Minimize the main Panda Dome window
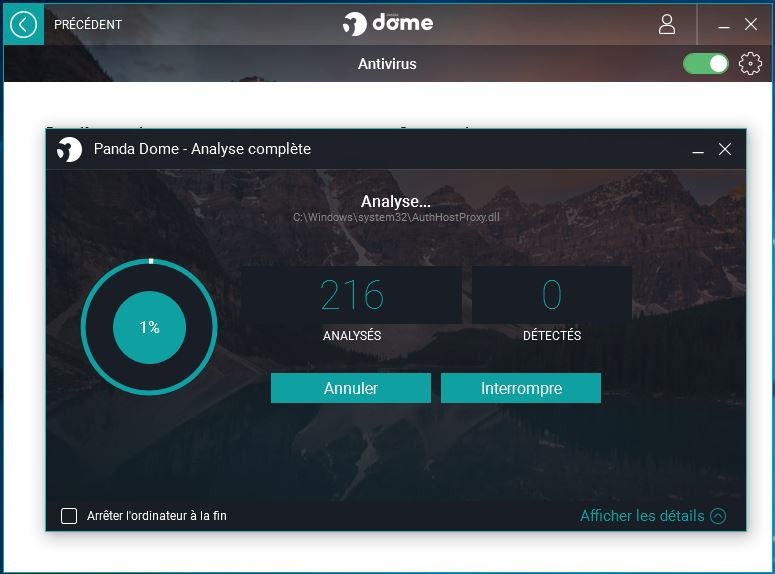The image size is (775, 574). click(724, 25)
